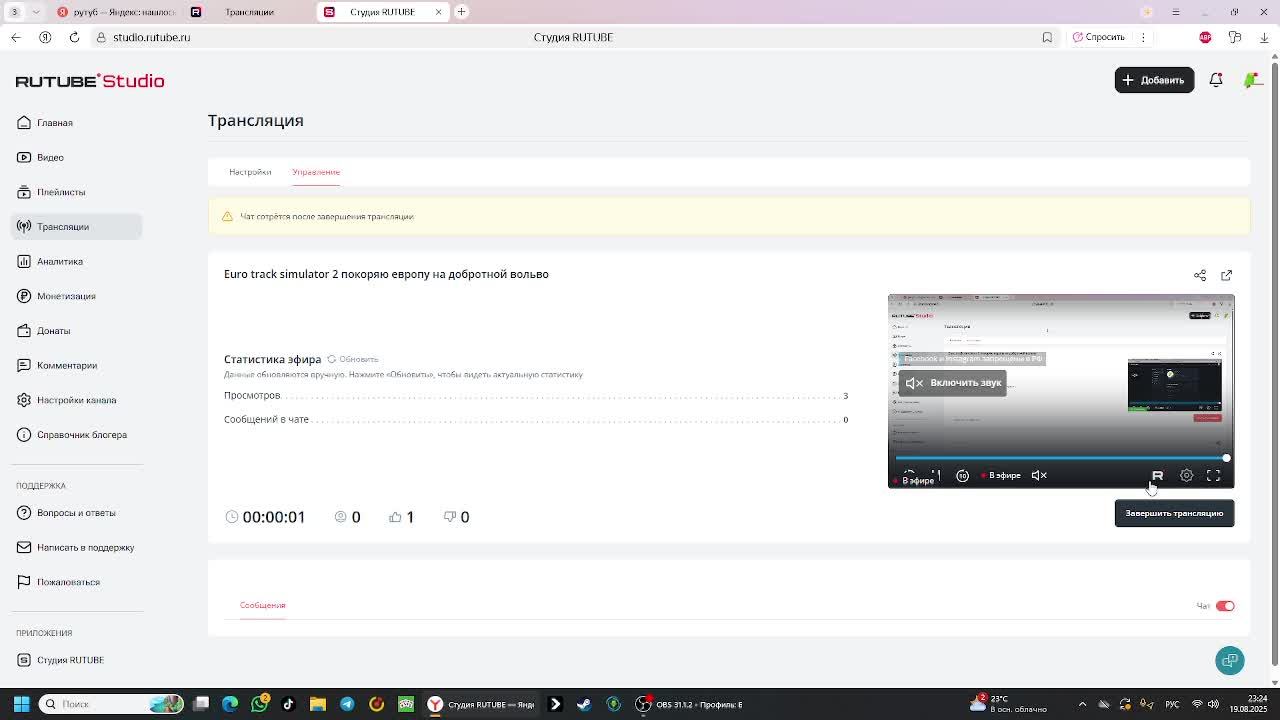1280x720 pixels.
Task: Open WhatsApp from the taskbar
Action: click(x=260, y=704)
